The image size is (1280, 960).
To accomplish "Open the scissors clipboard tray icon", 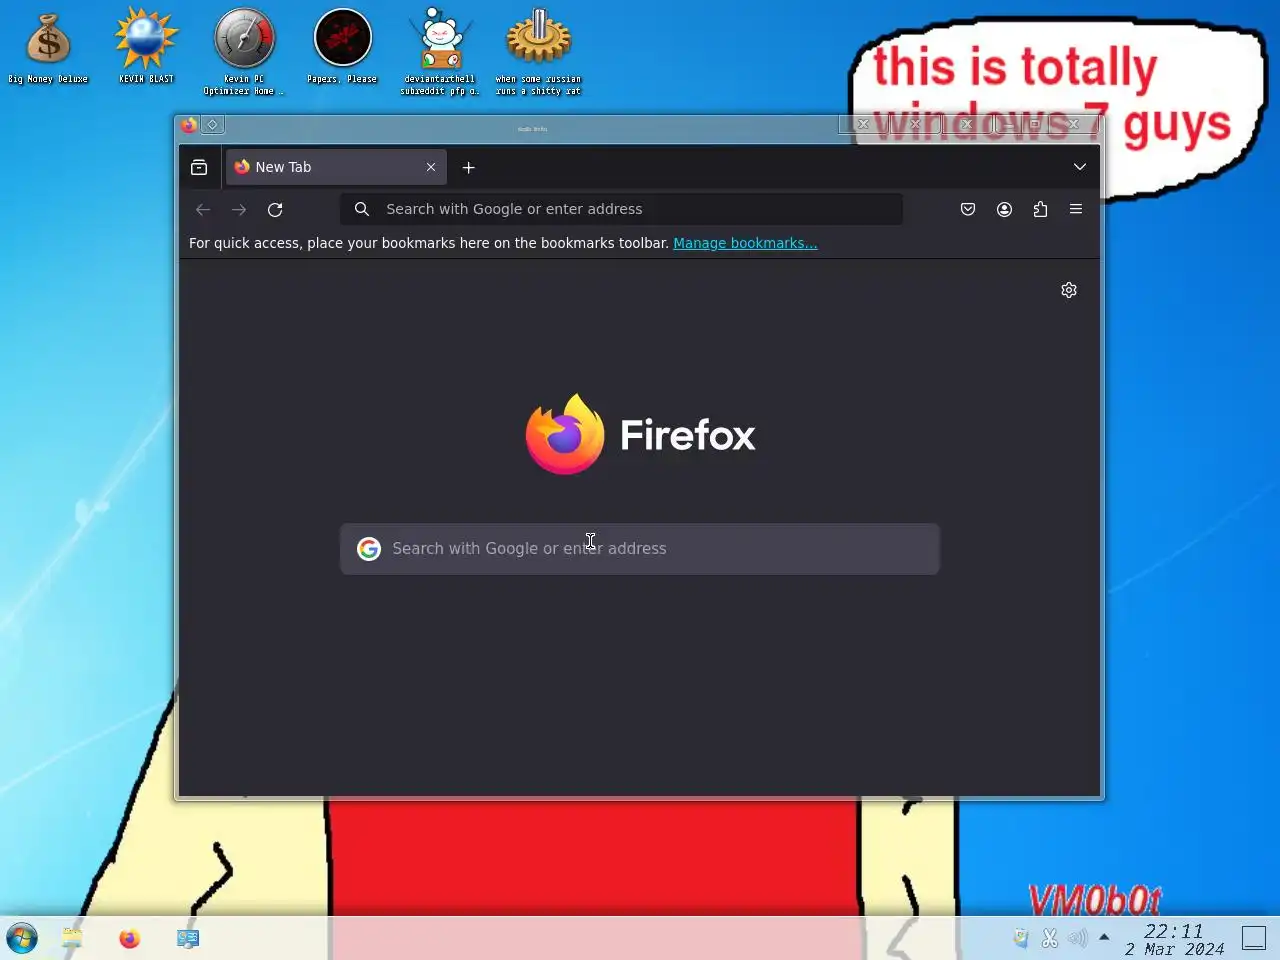I will coord(1049,938).
